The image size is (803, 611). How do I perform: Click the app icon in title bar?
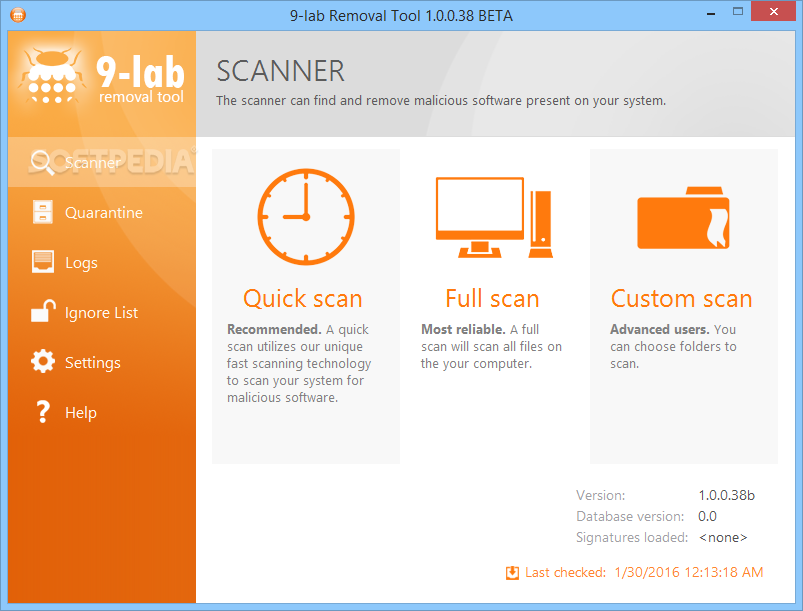tap(17, 15)
